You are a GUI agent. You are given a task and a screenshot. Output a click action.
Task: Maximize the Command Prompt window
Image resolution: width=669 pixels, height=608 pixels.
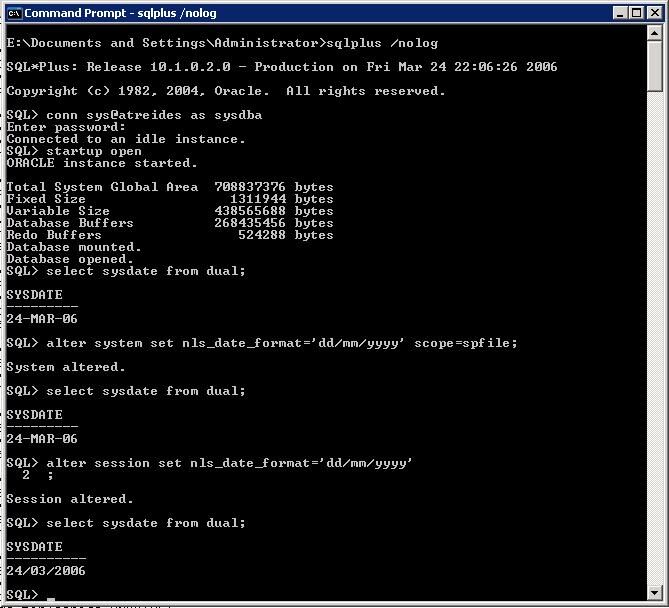(x=636, y=13)
